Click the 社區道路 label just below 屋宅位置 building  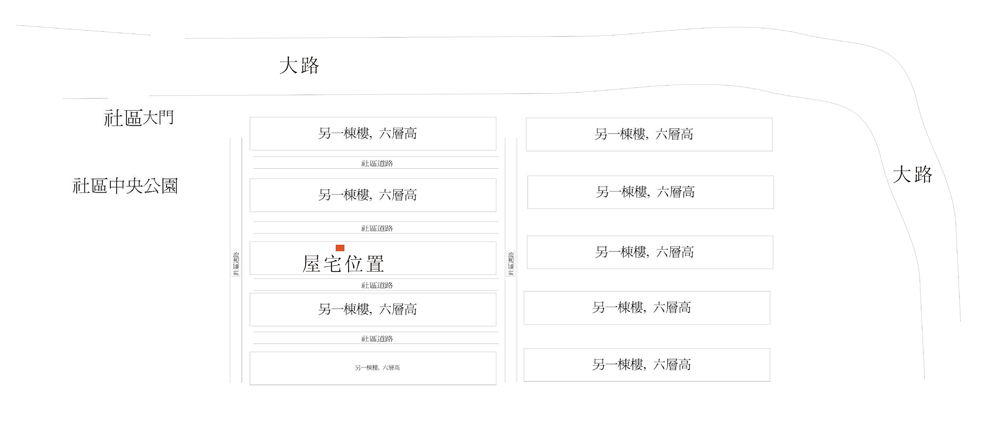(377, 285)
